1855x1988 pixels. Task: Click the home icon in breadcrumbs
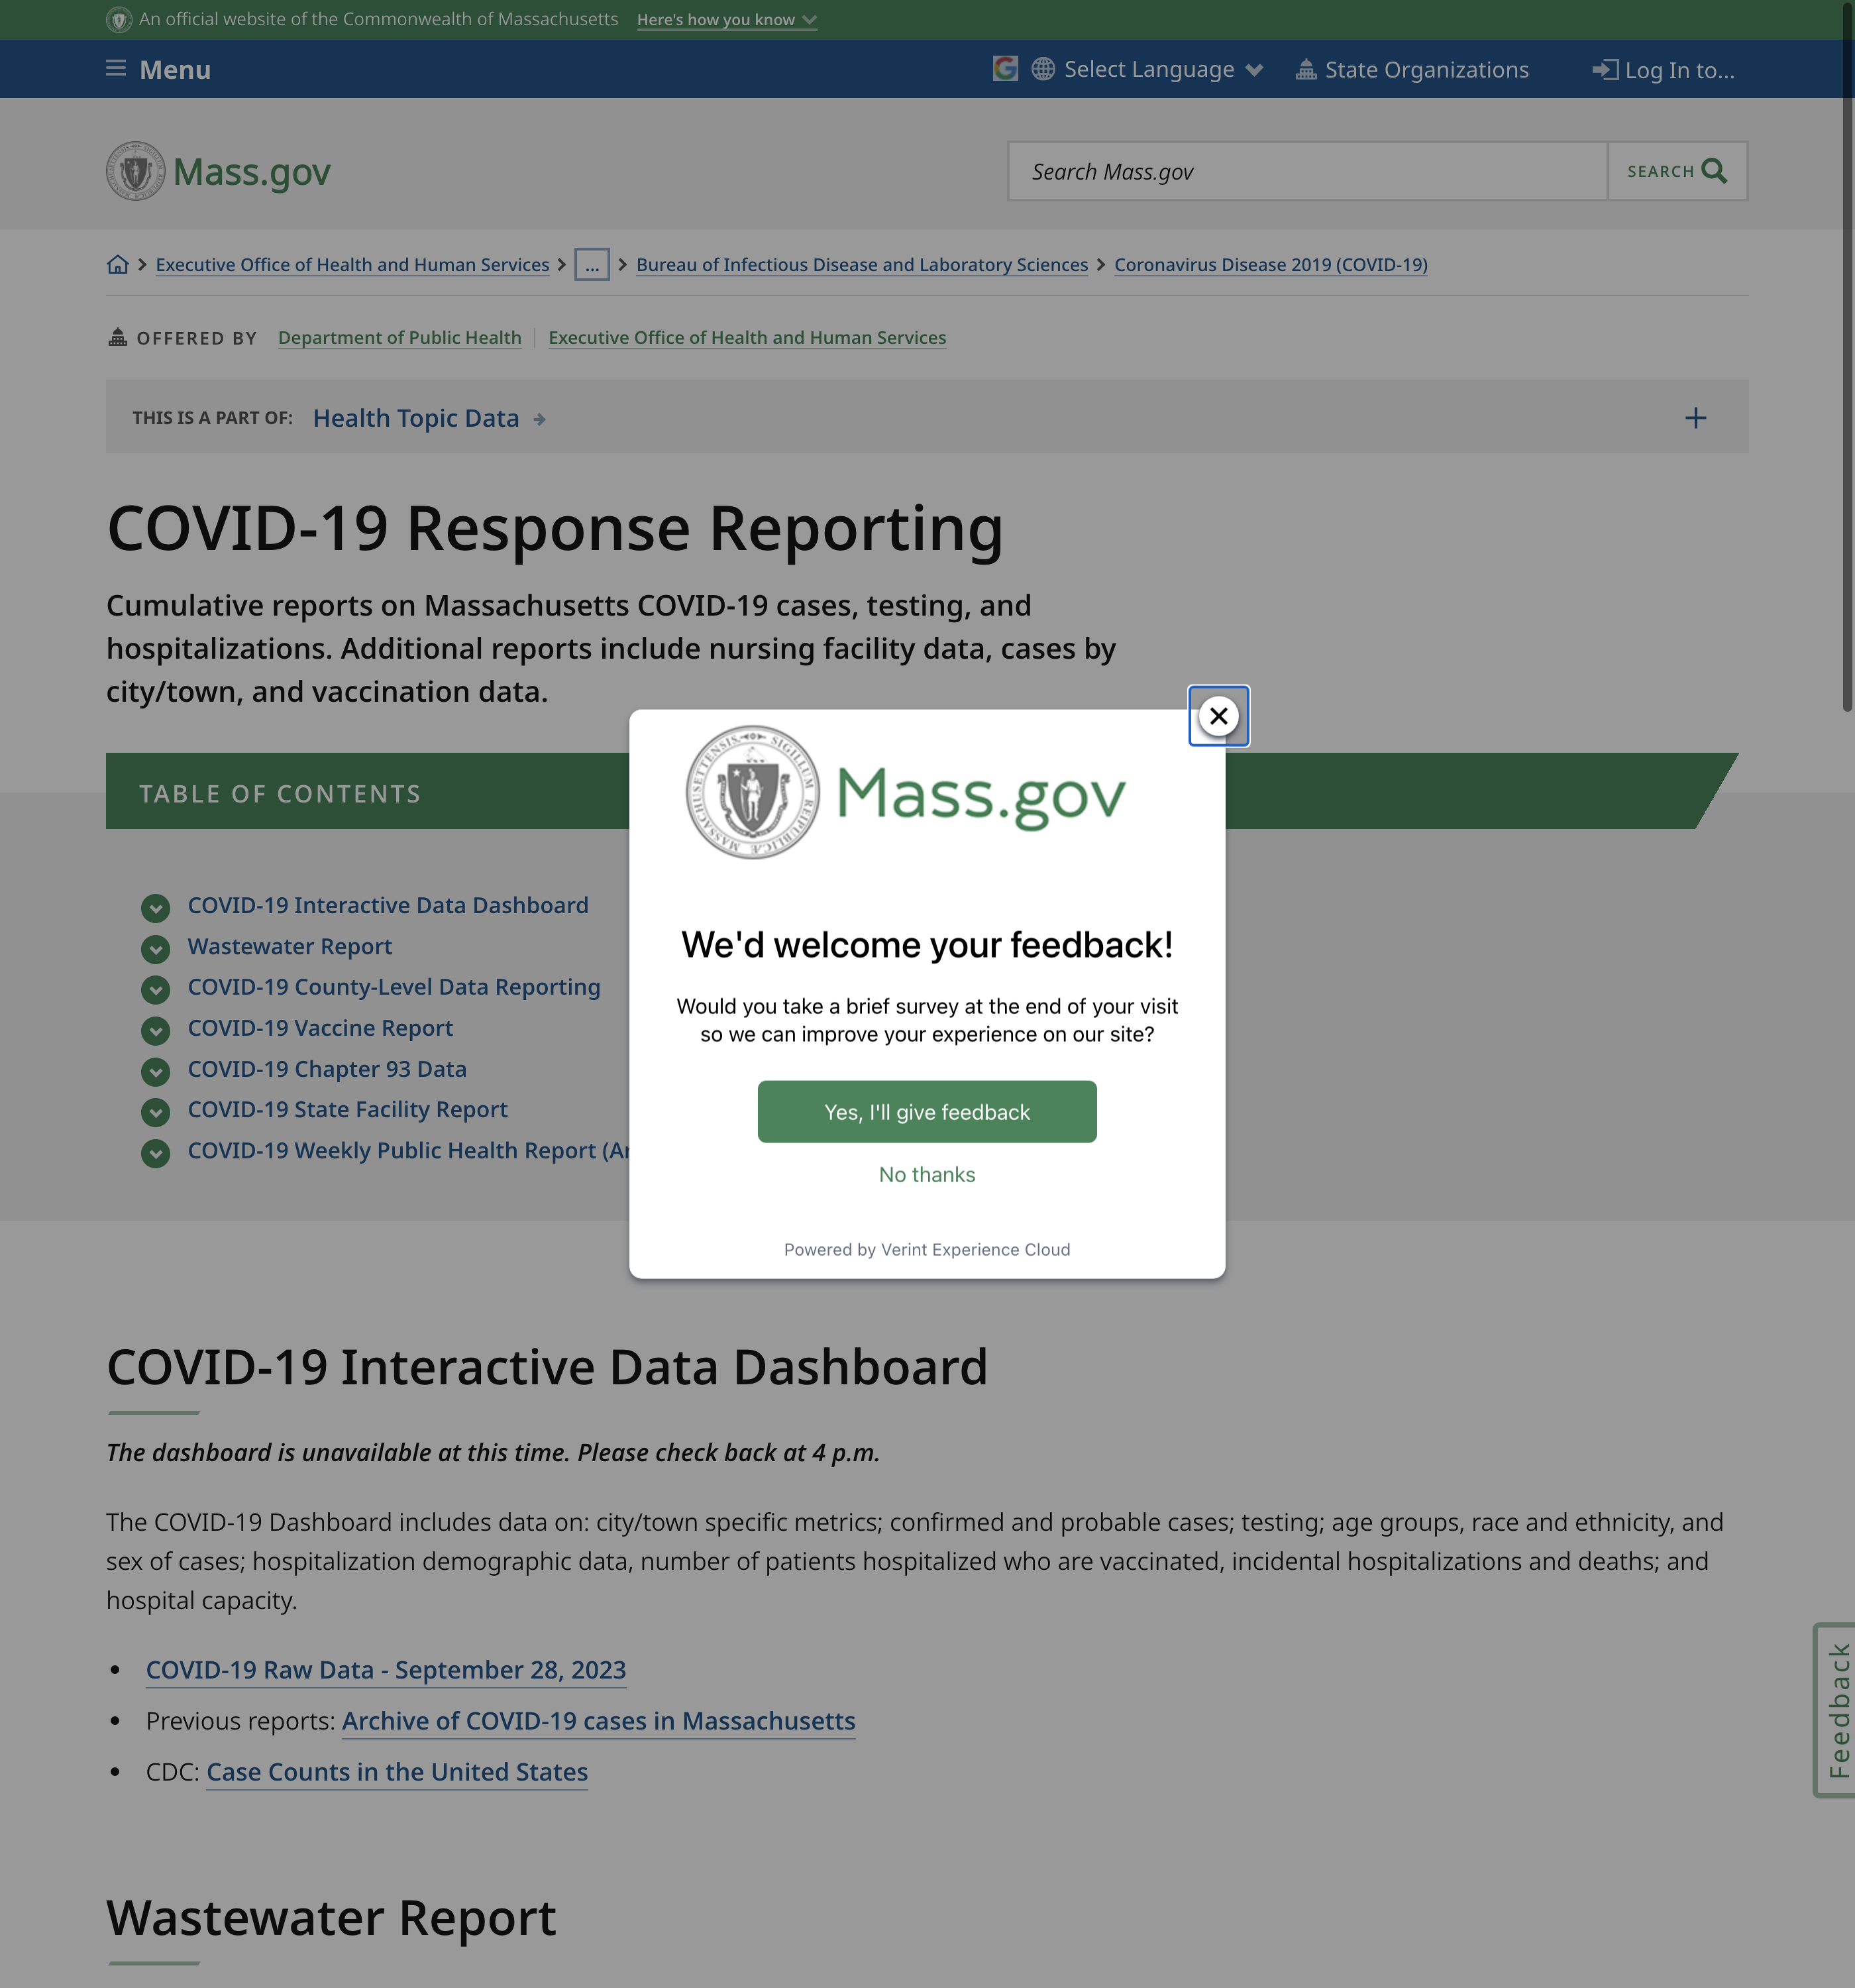(x=118, y=265)
